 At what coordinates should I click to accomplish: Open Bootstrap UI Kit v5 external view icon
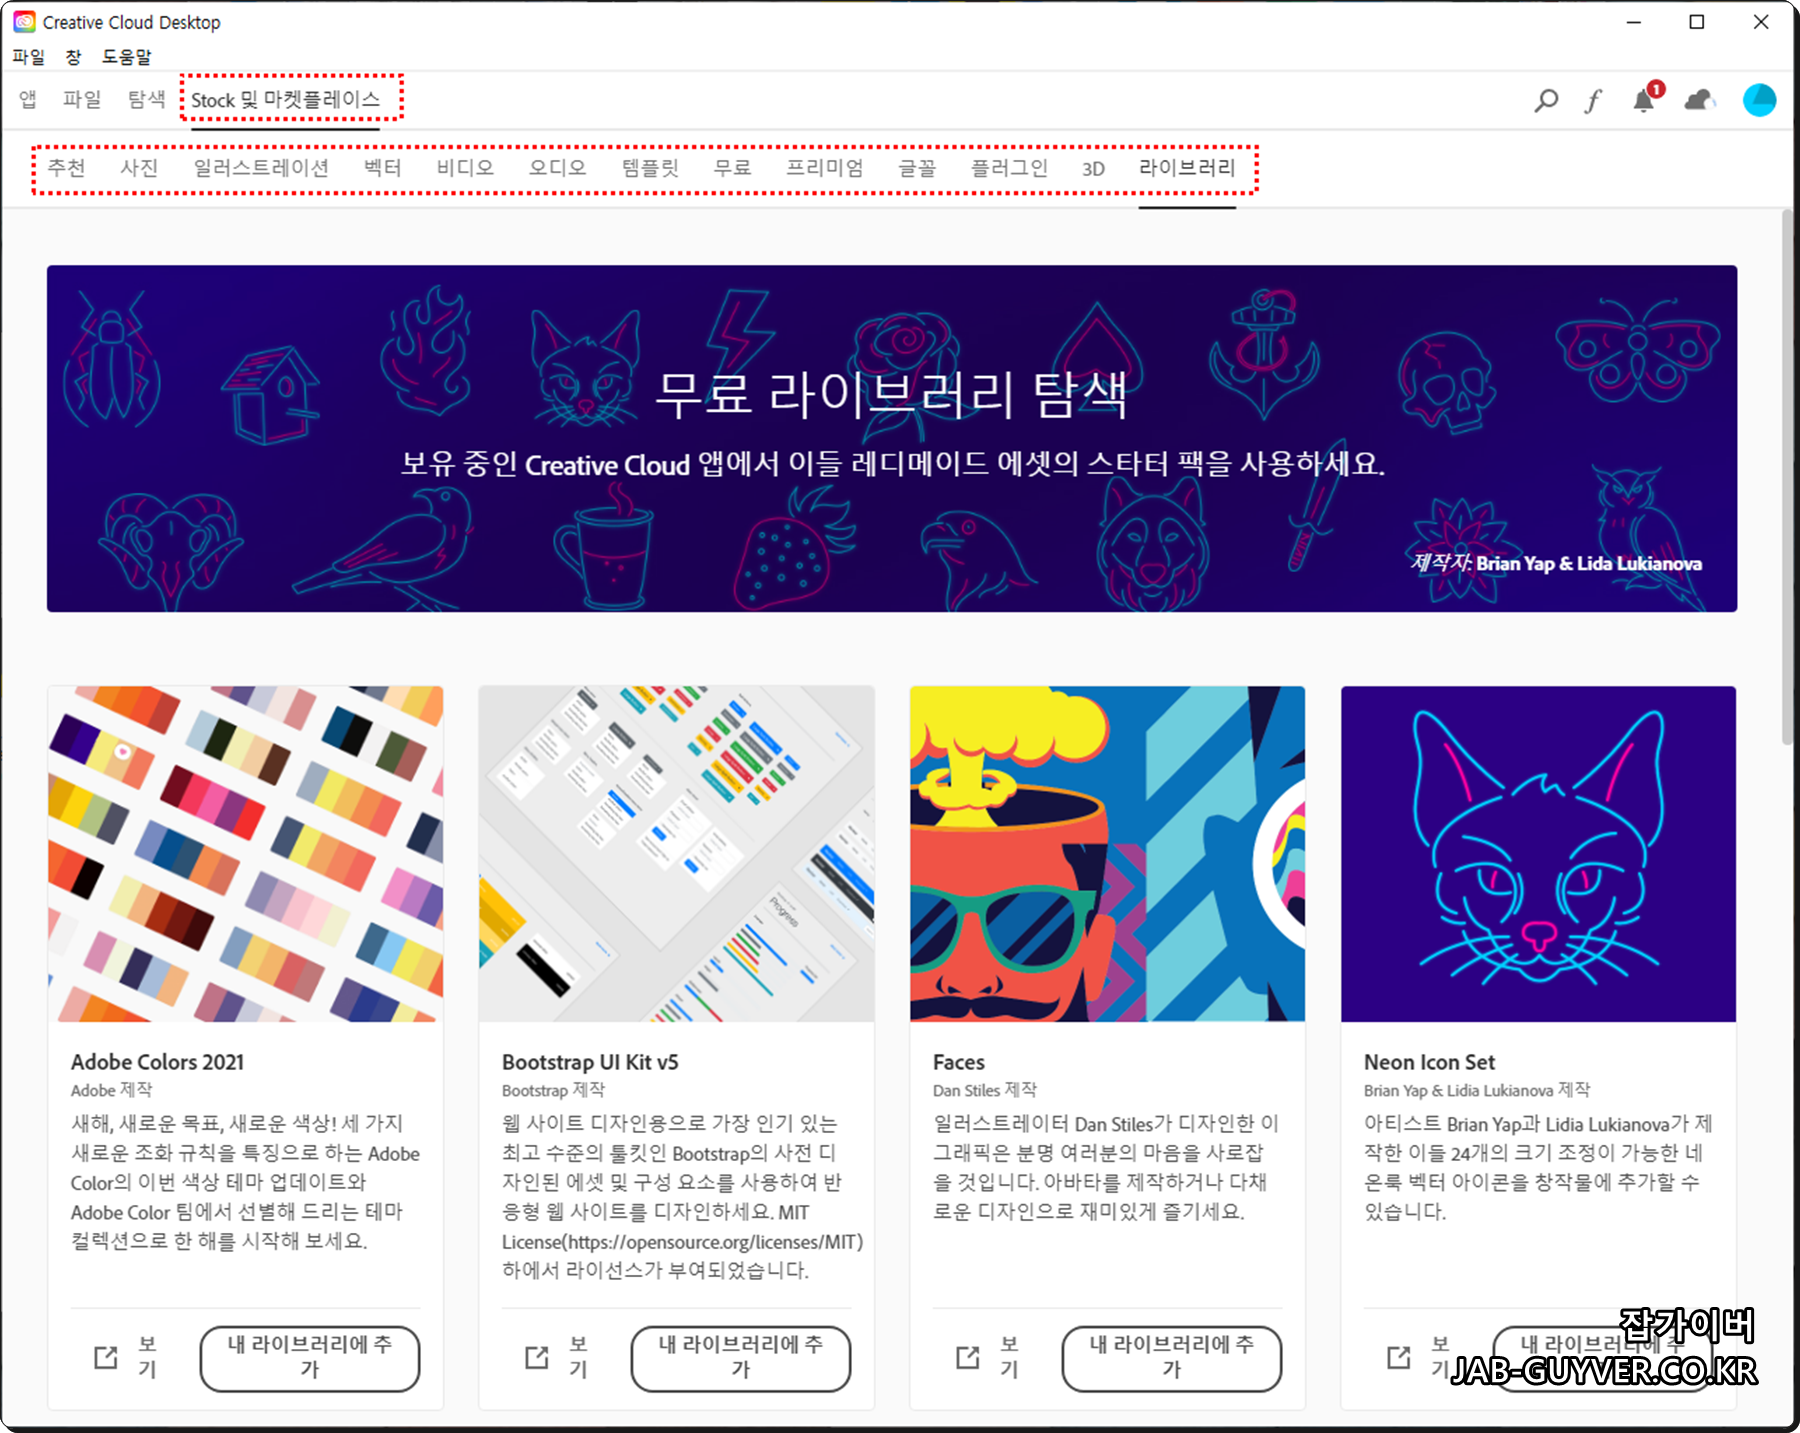pyautogui.click(x=537, y=1357)
